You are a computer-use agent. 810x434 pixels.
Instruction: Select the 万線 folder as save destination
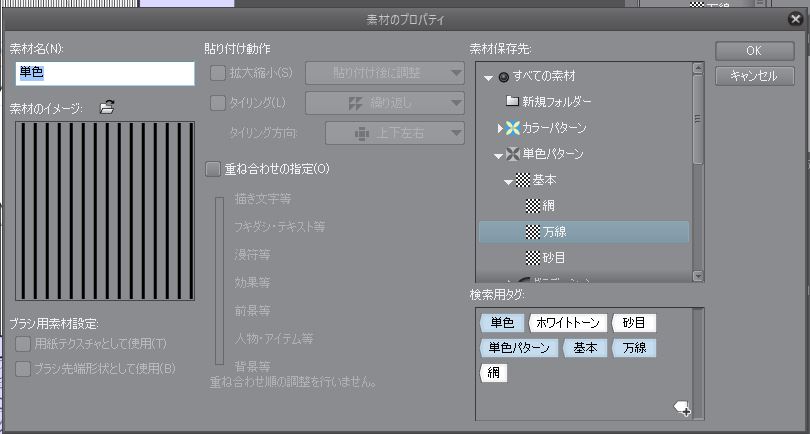[x=556, y=232]
